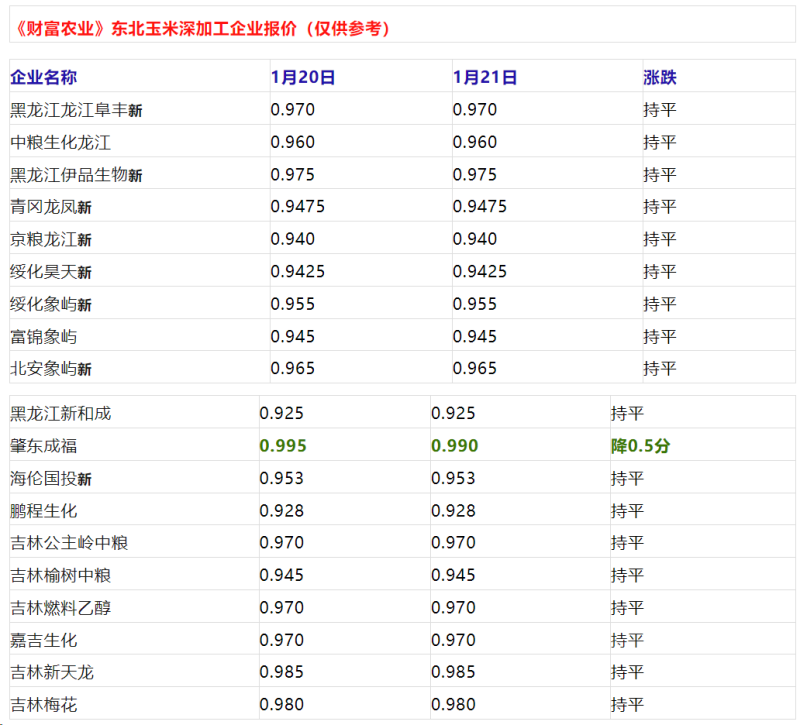Select the 涨跌 column header

(x=659, y=77)
